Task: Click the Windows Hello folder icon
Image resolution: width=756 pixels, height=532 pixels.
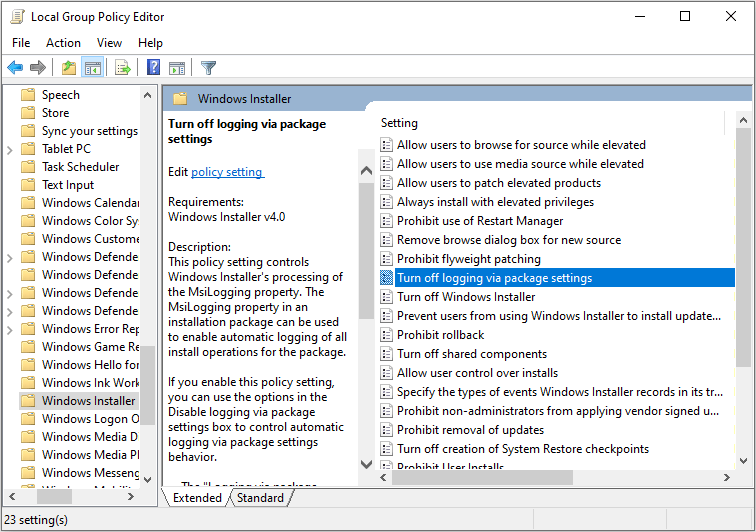Action: 28,365
